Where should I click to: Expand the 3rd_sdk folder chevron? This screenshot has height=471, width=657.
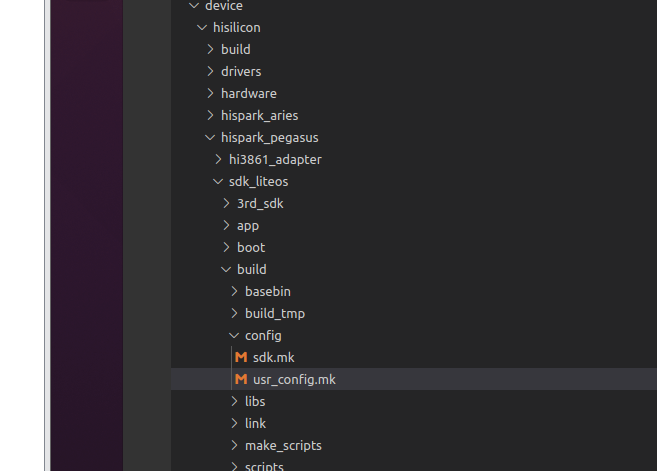coord(226,204)
